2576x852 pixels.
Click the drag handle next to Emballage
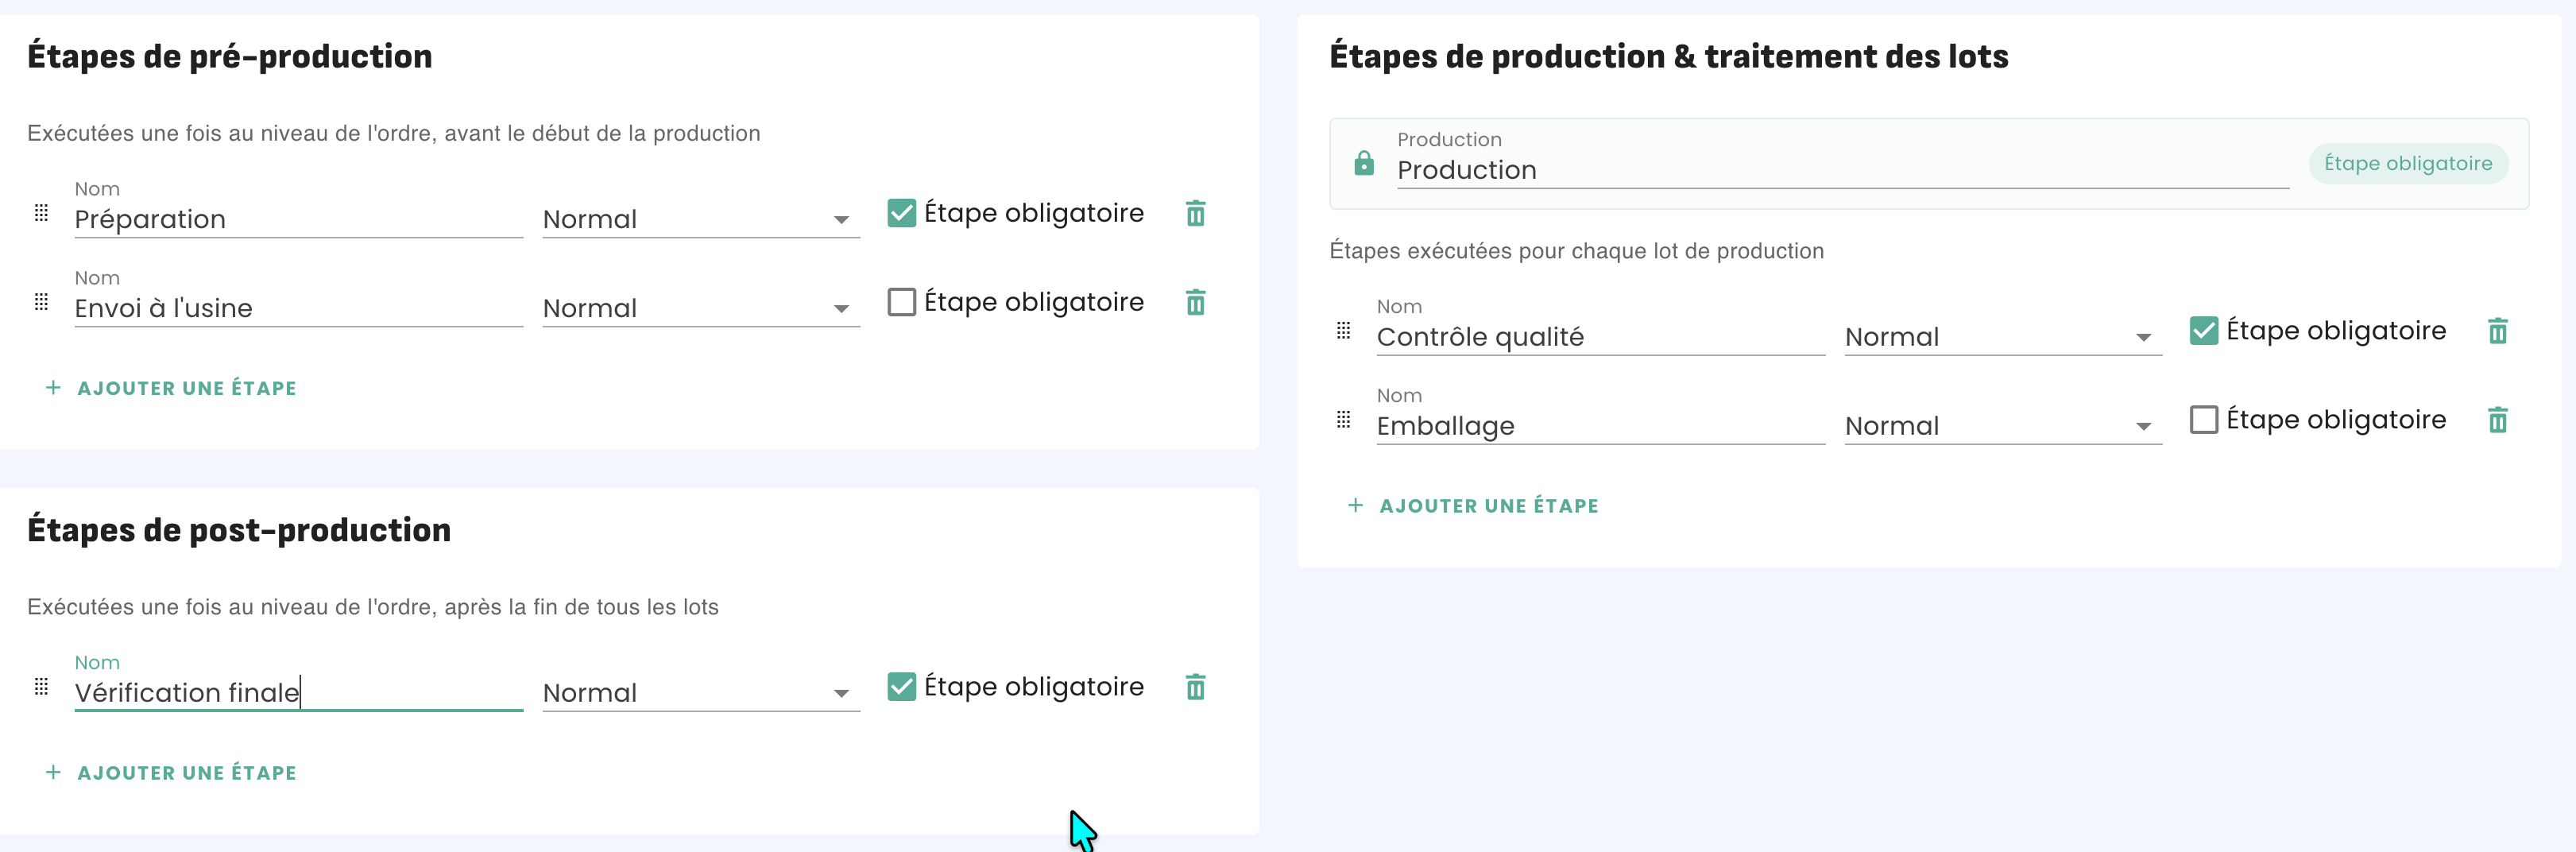coord(1343,420)
